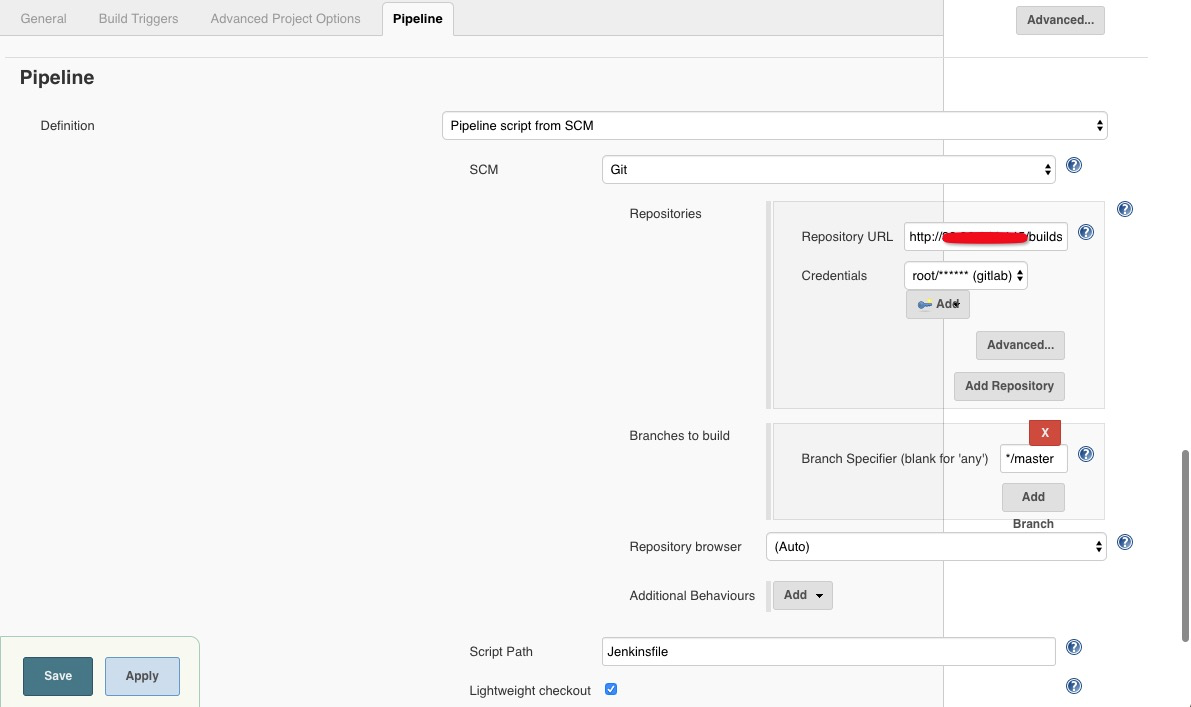
Task: Open help for the SCM field
Action: 1073,166
